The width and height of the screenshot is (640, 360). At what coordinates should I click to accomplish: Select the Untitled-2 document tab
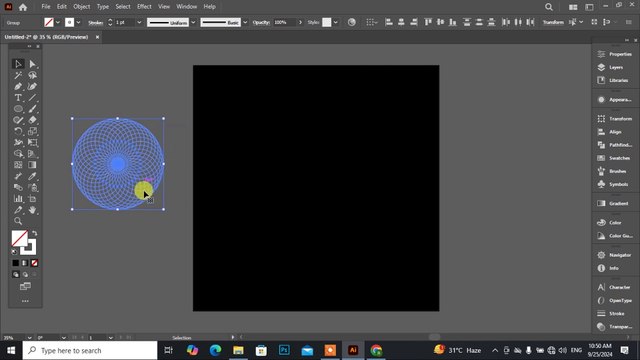tap(47, 37)
